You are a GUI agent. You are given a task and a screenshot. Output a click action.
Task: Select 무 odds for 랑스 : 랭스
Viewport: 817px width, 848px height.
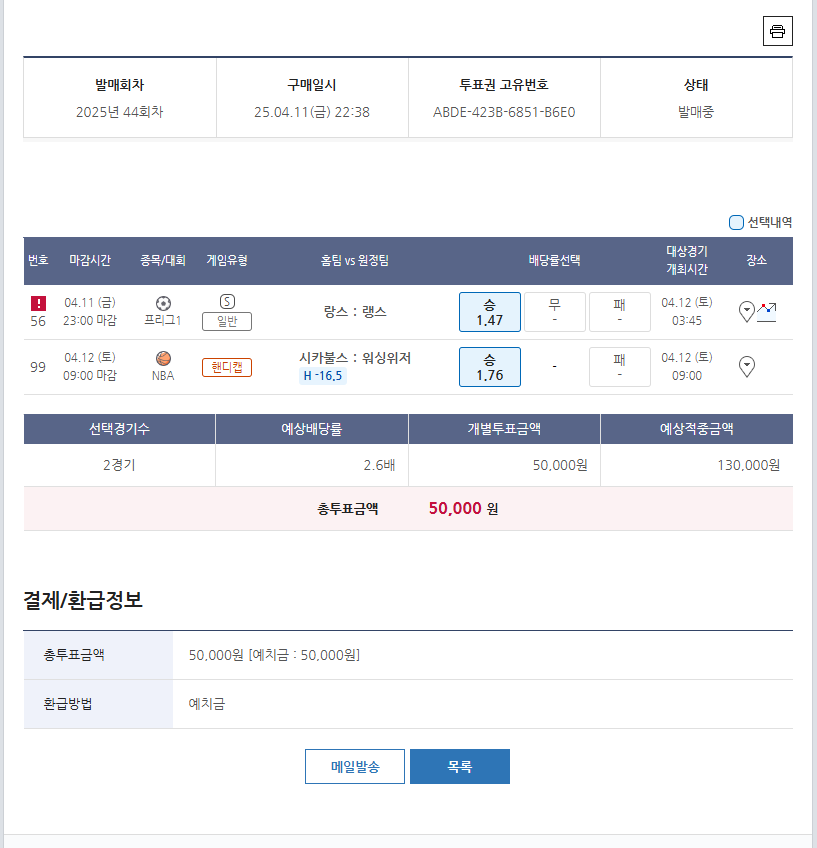coord(554,311)
